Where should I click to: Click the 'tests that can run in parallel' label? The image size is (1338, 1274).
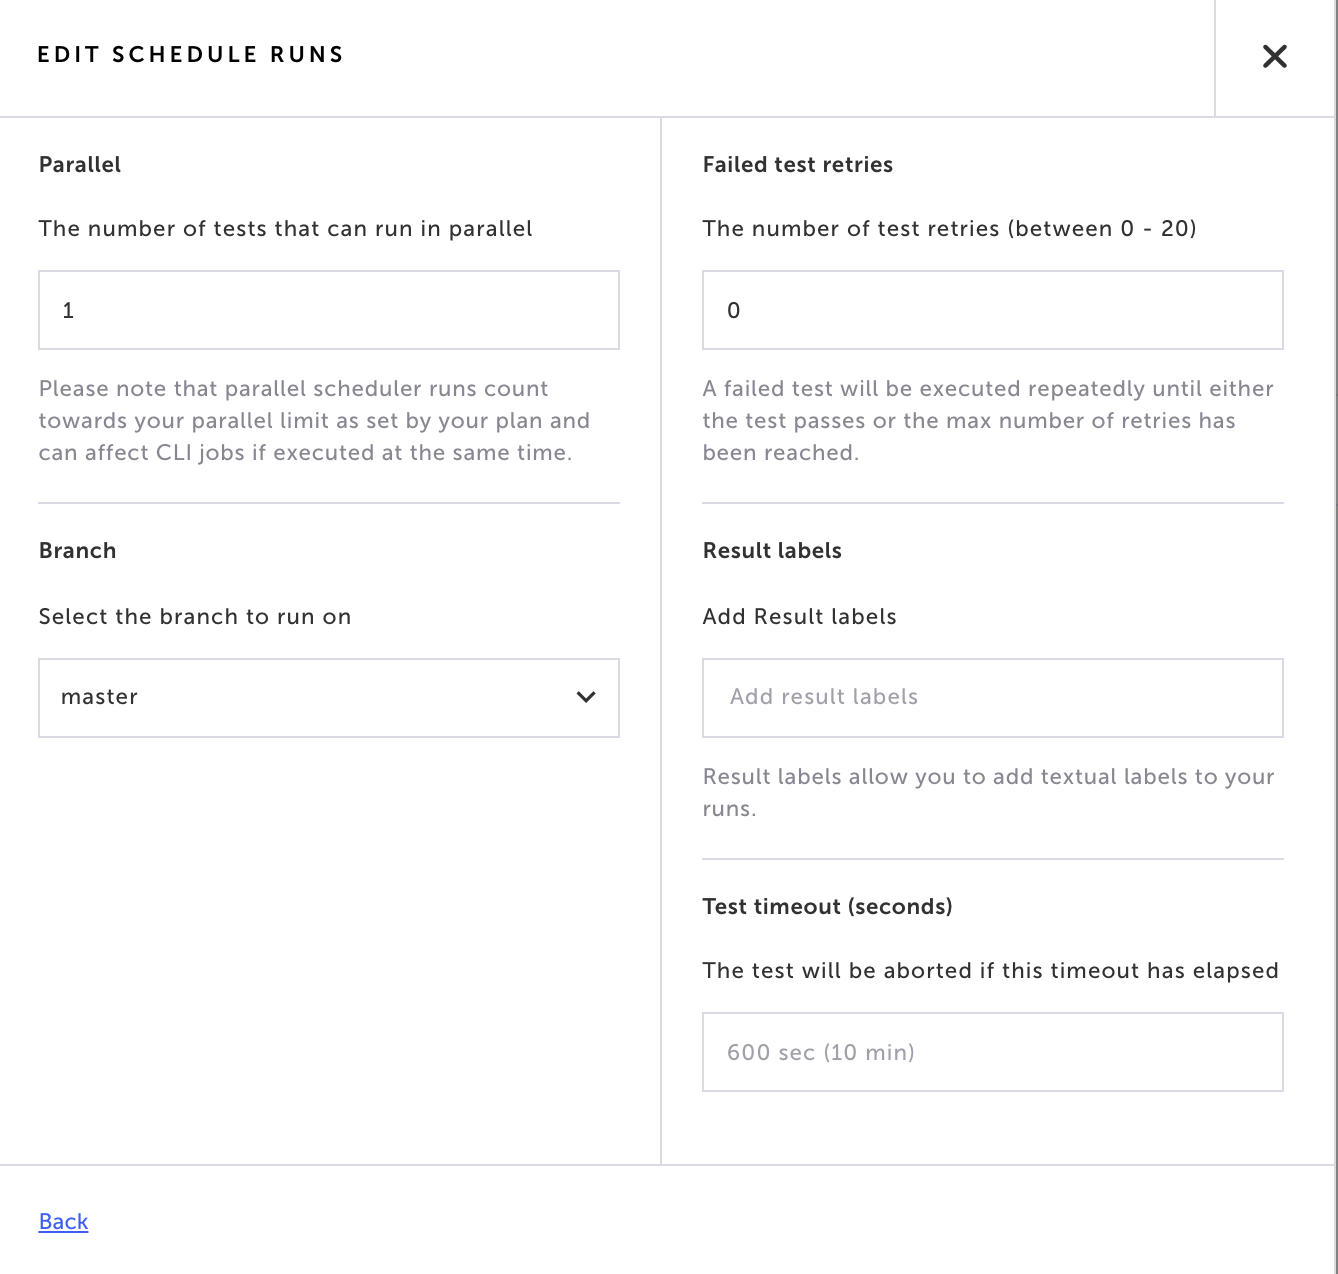pos(285,229)
